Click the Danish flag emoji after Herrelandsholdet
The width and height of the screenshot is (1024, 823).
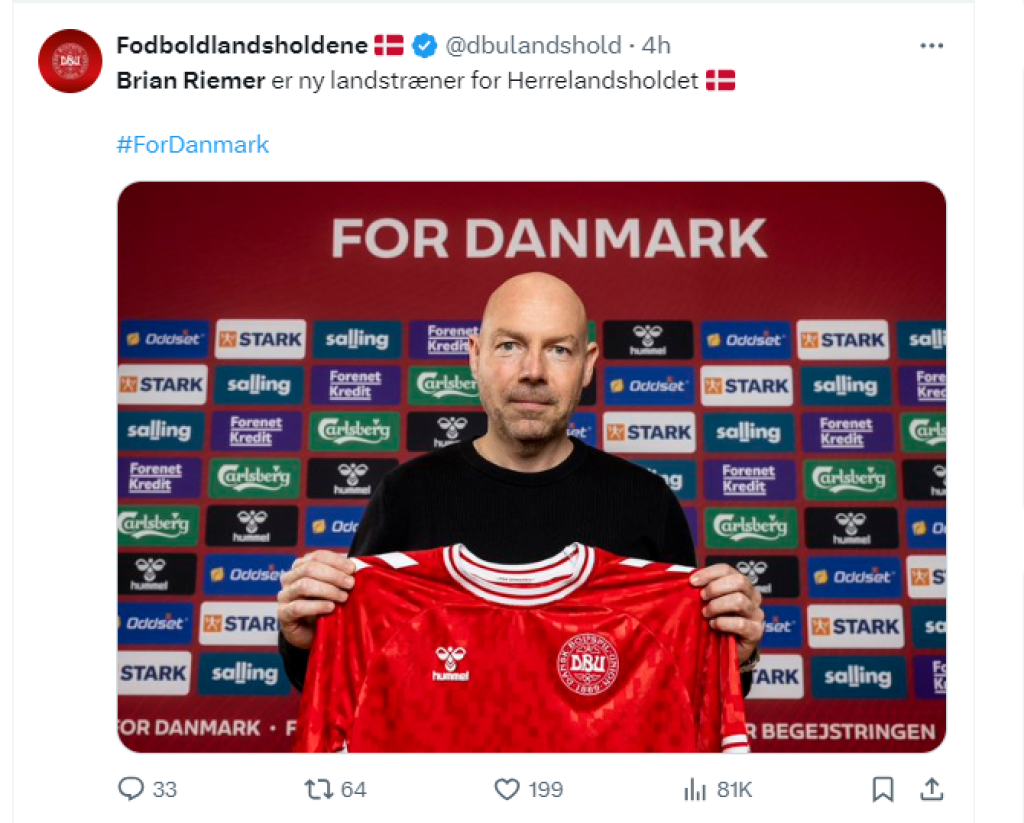pyautogui.click(x=720, y=81)
